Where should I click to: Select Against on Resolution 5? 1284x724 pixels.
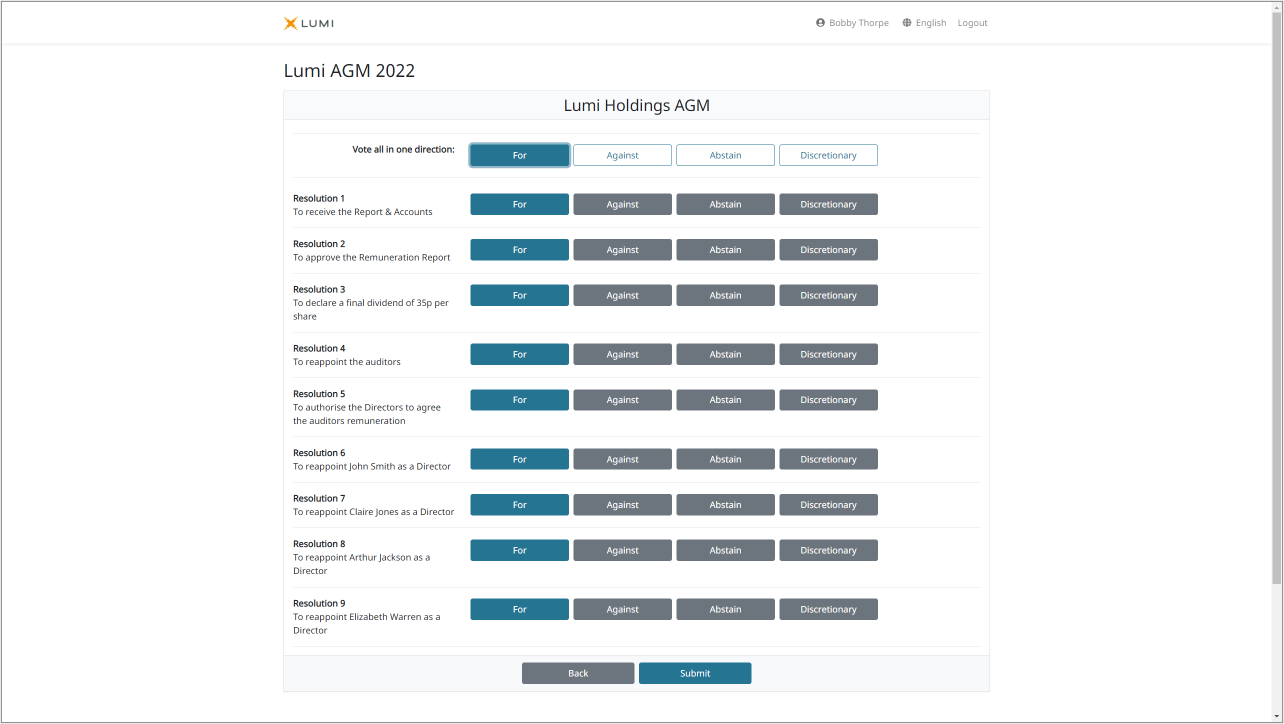tap(623, 400)
